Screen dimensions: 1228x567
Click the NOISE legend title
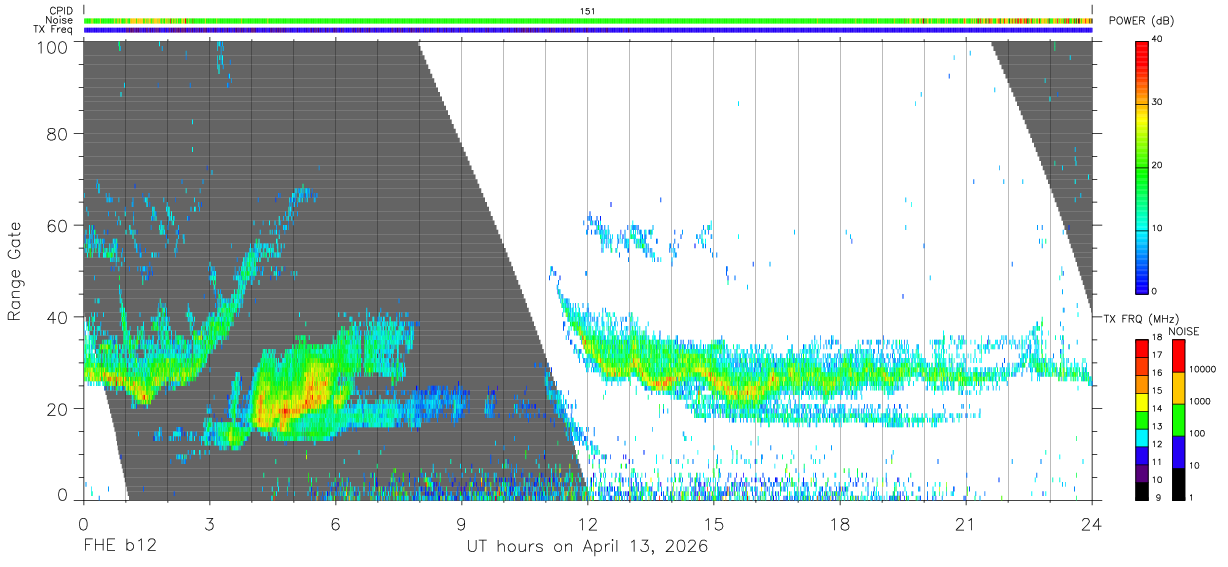coord(1184,331)
